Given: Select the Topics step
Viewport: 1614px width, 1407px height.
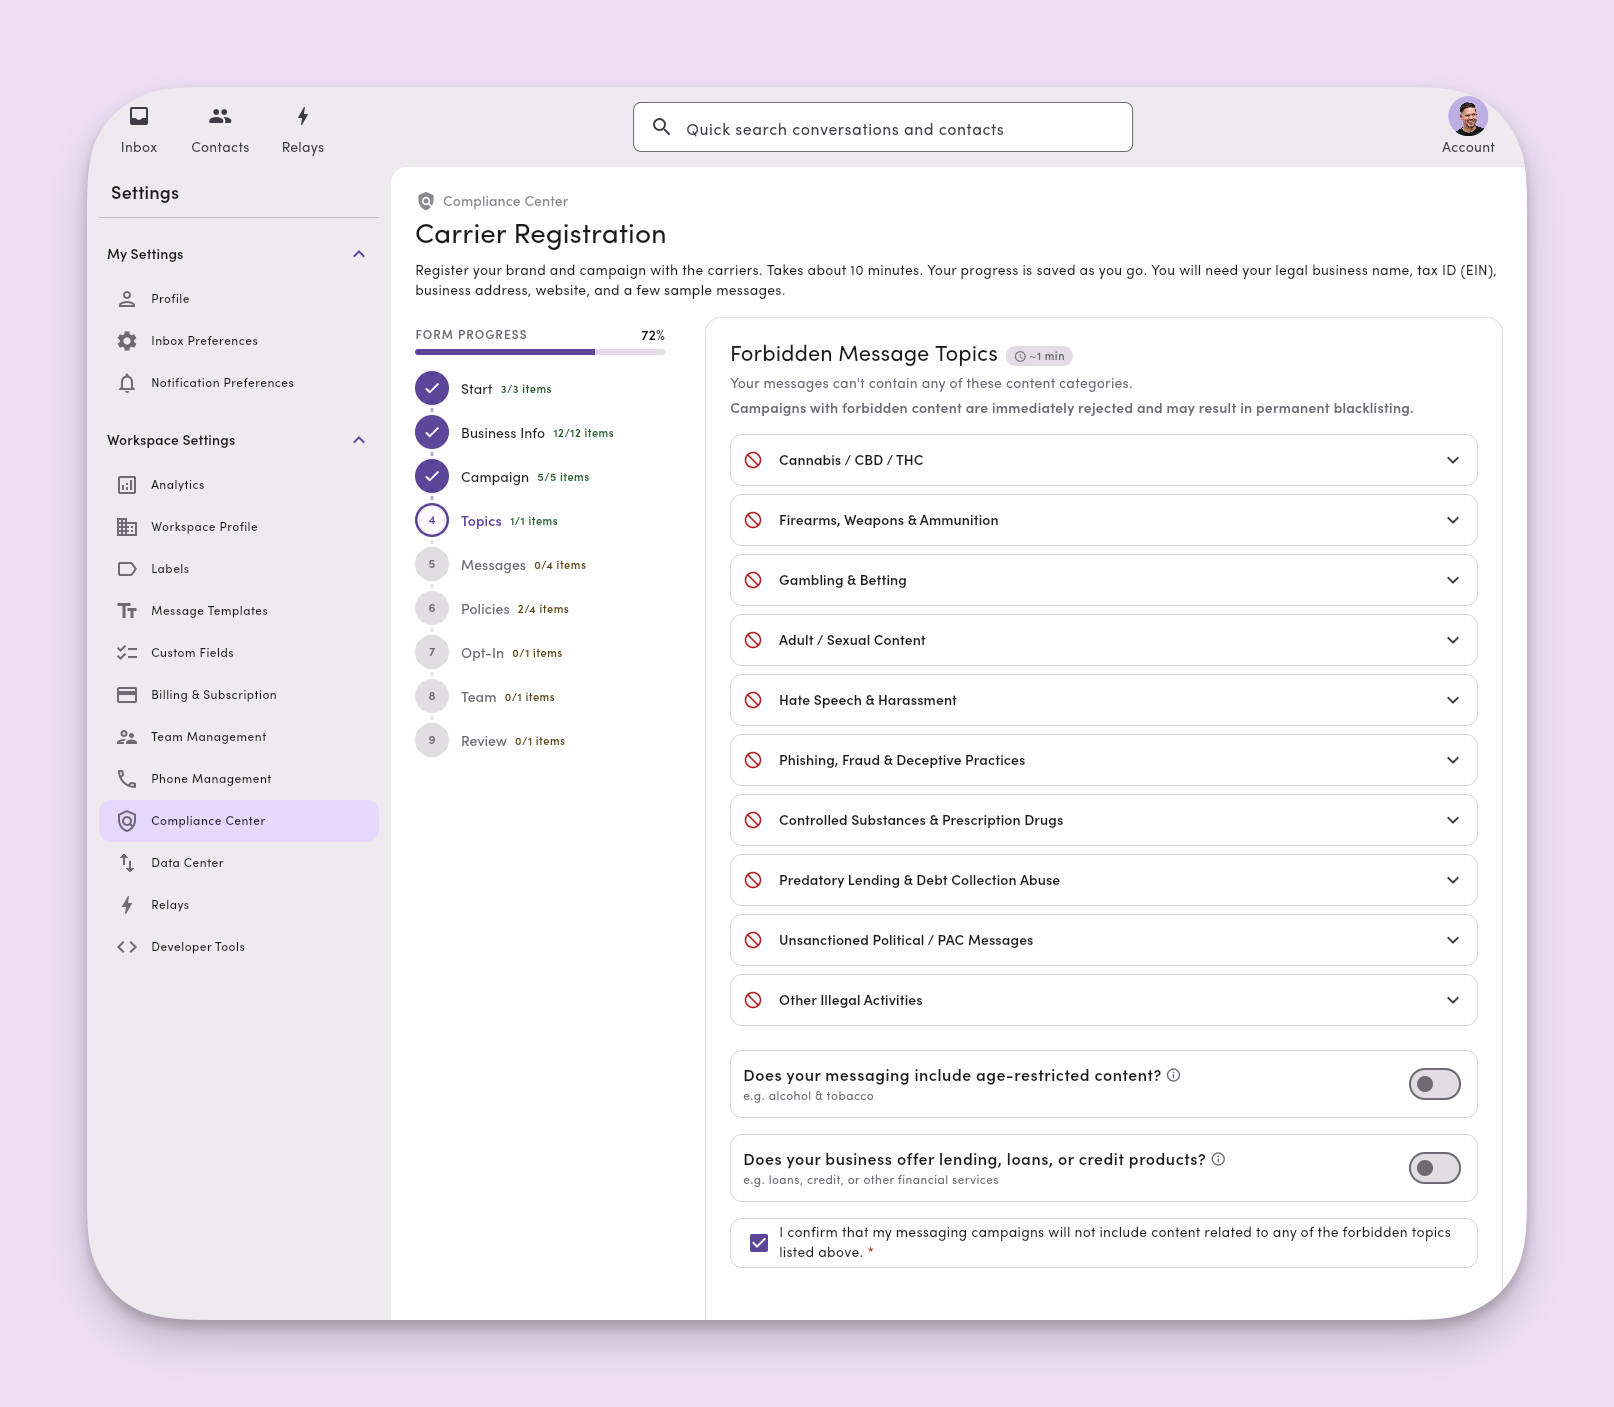Looking at the screenshot, I should pyautogui.click(x=487, y=521).
